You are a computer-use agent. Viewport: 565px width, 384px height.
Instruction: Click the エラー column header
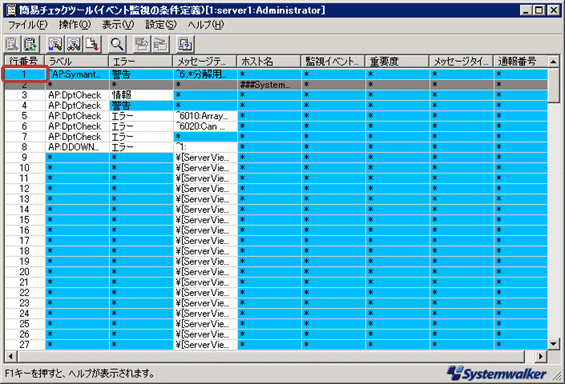141,61
